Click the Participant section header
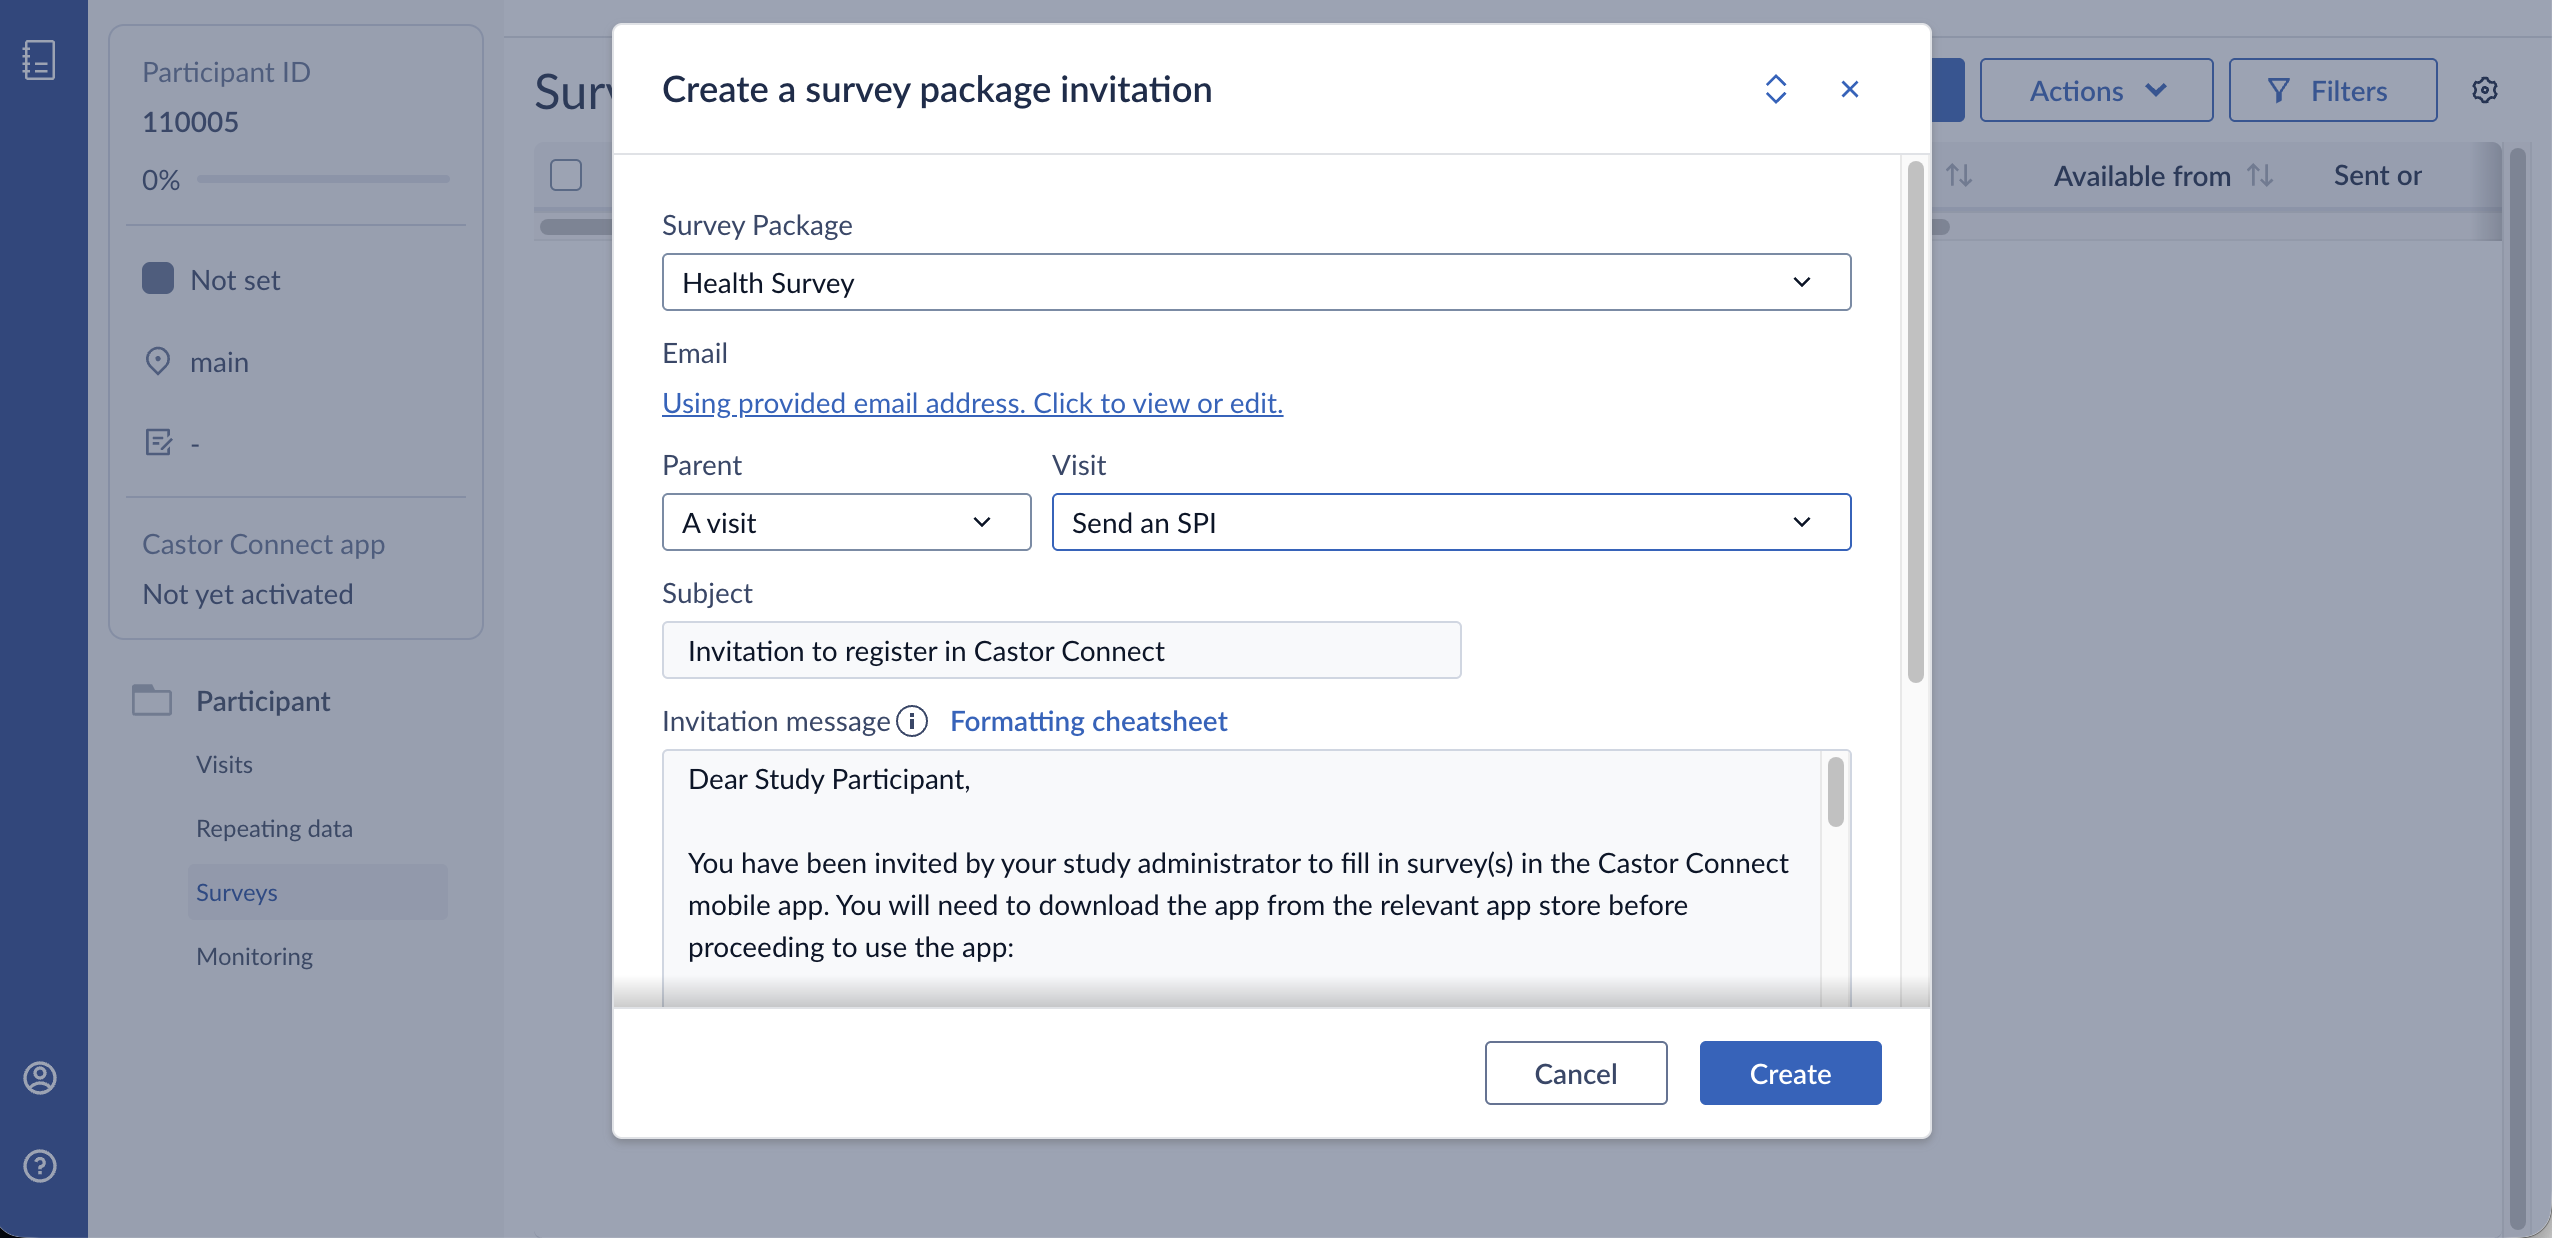The height and width of the screenshot is (1238, 2552). [x=262, y=700]
